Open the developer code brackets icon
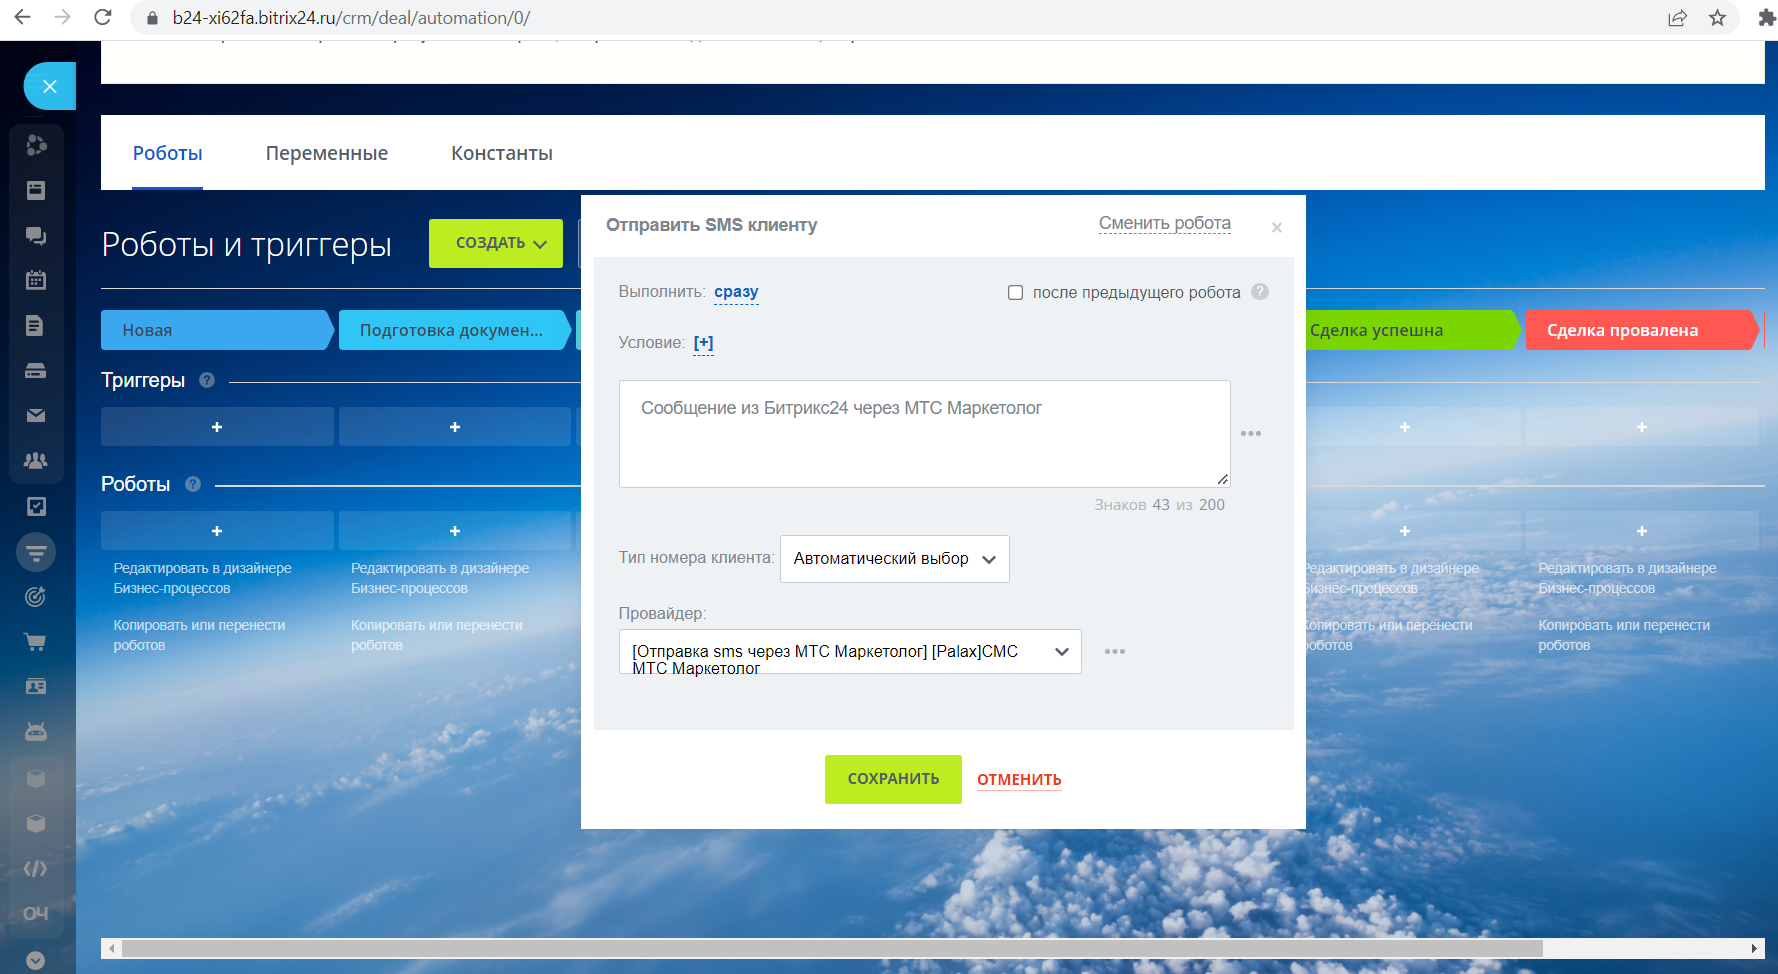Image resolution: width=1778 pixels, height=974 pixels. (x=36, y=869)
